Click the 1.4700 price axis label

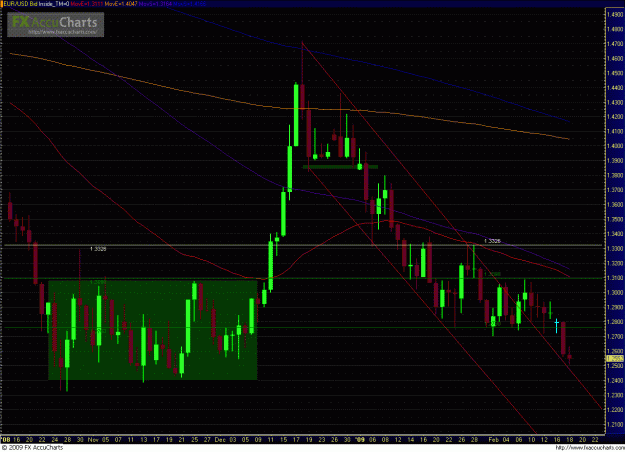tap(615, 43)
